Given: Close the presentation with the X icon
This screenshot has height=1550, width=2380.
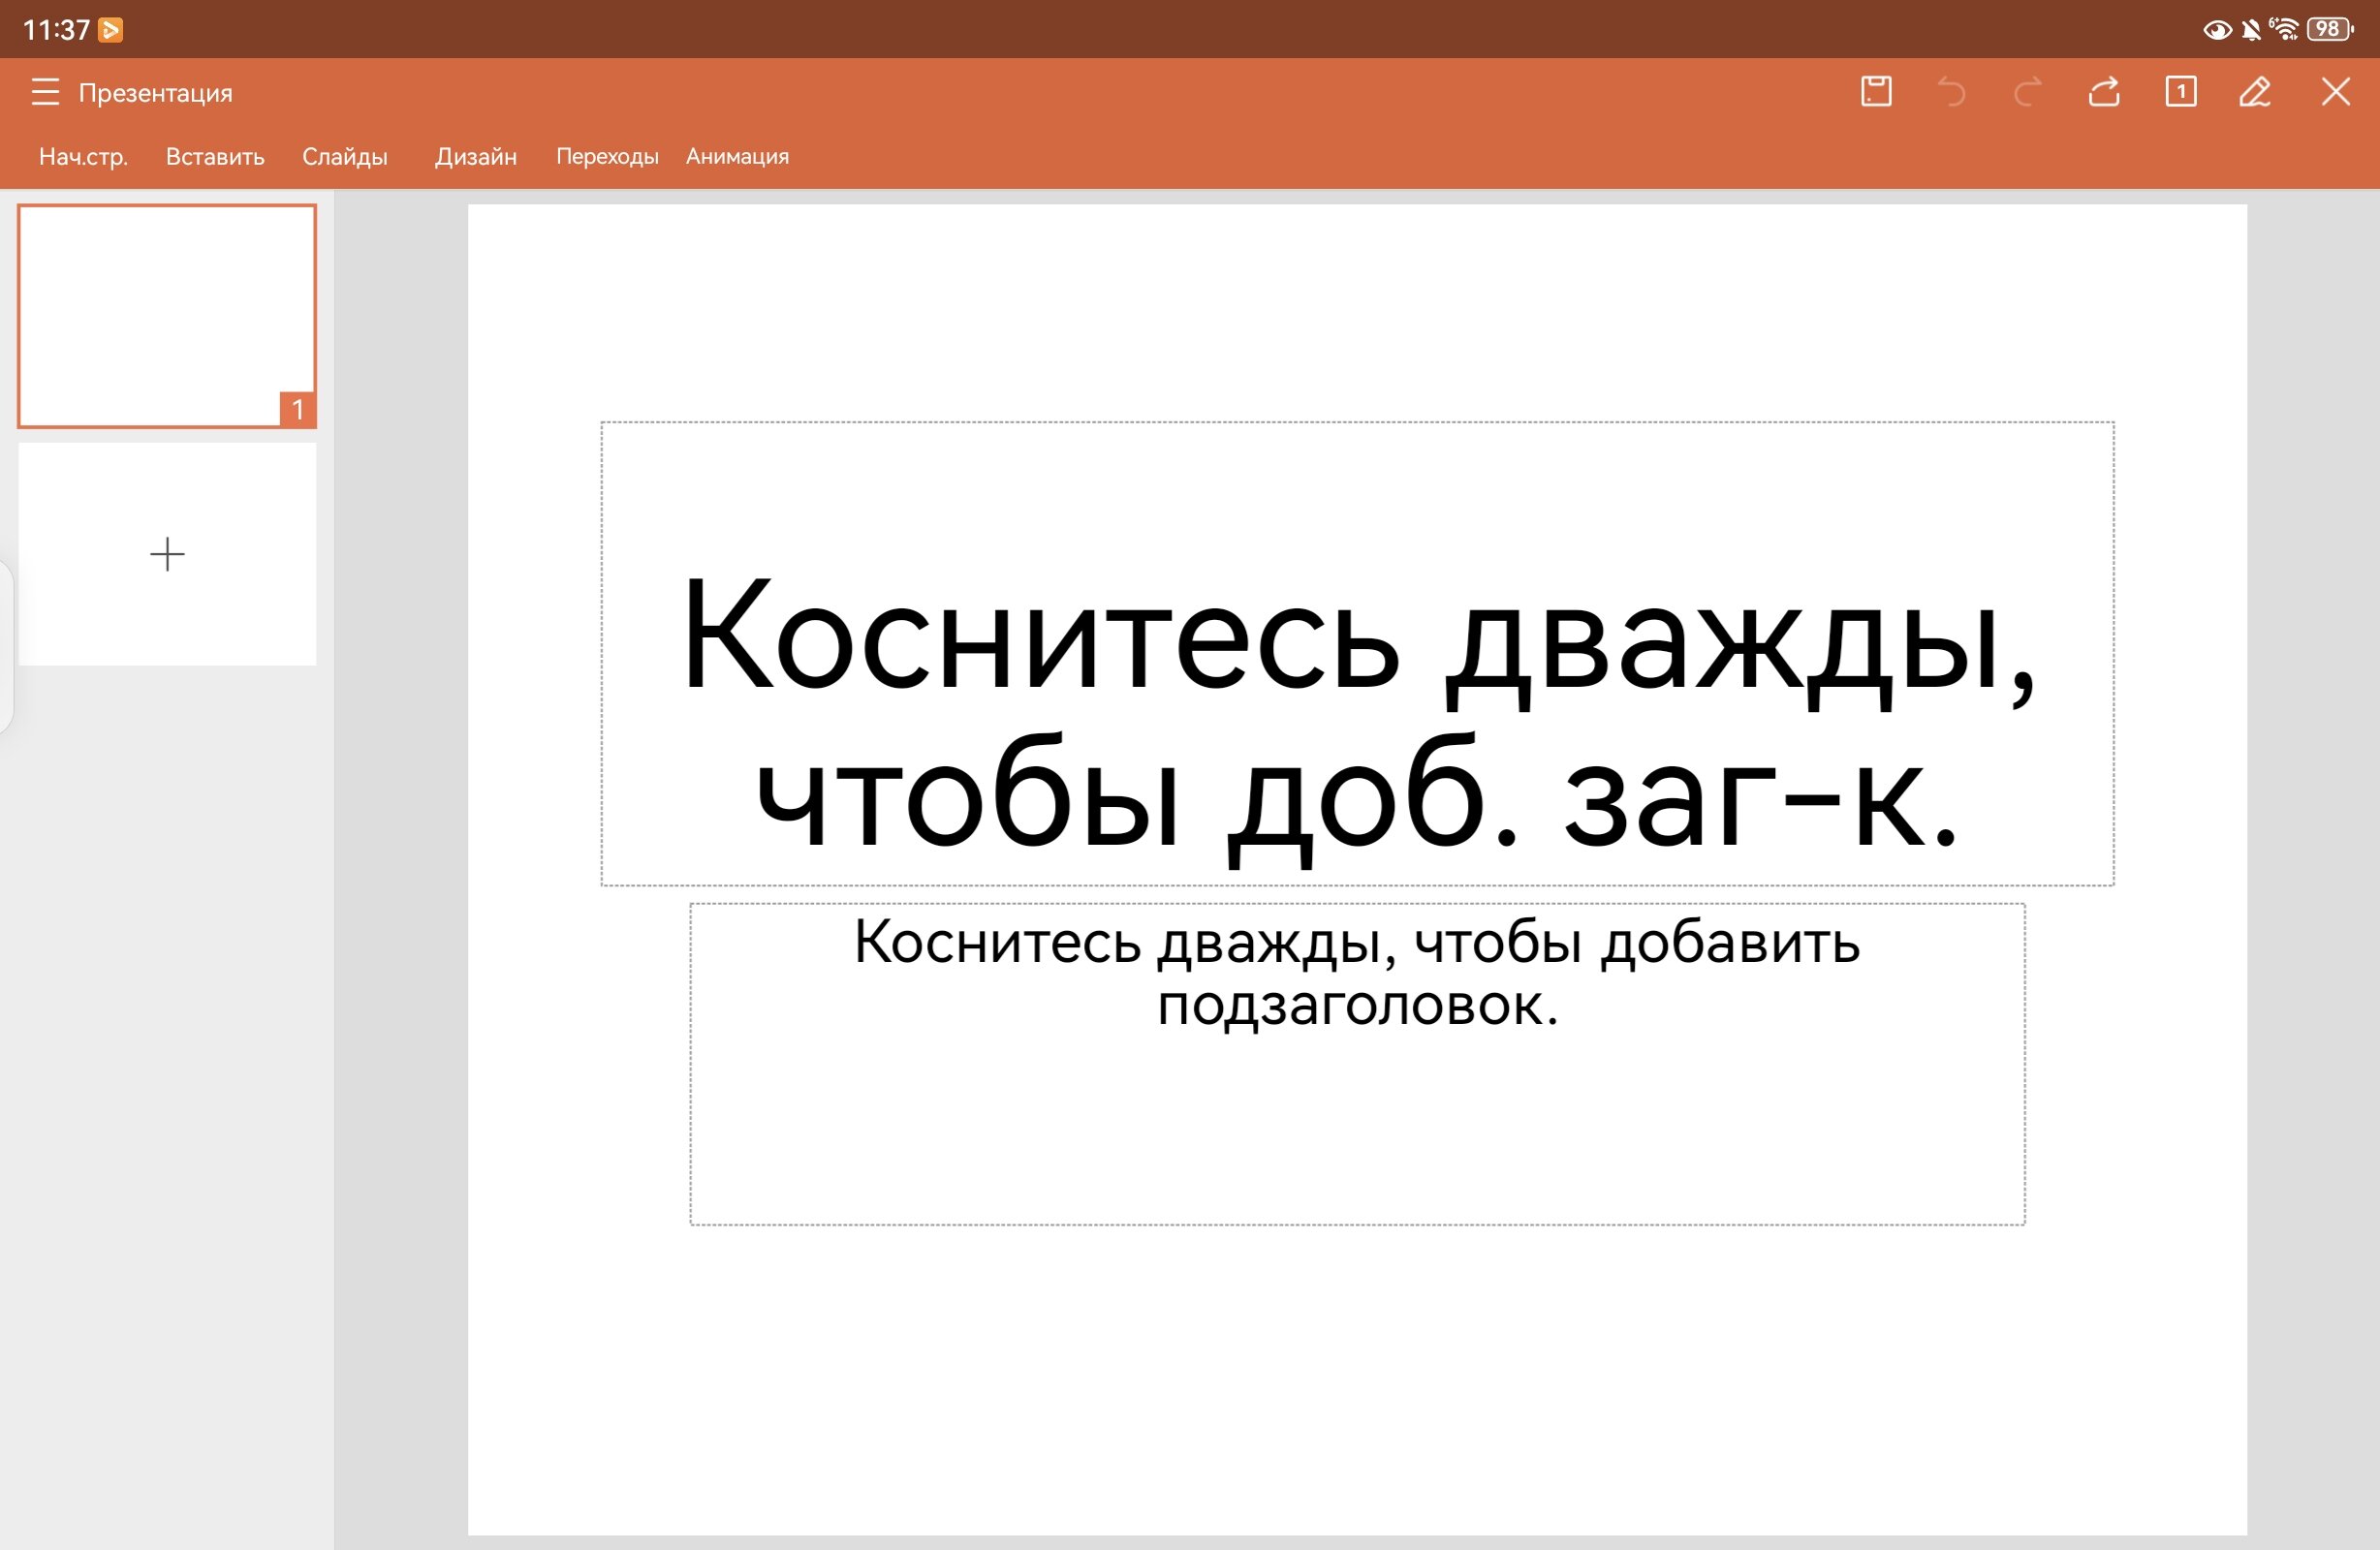Looking at the screenshot, I should coord(2335,92).
